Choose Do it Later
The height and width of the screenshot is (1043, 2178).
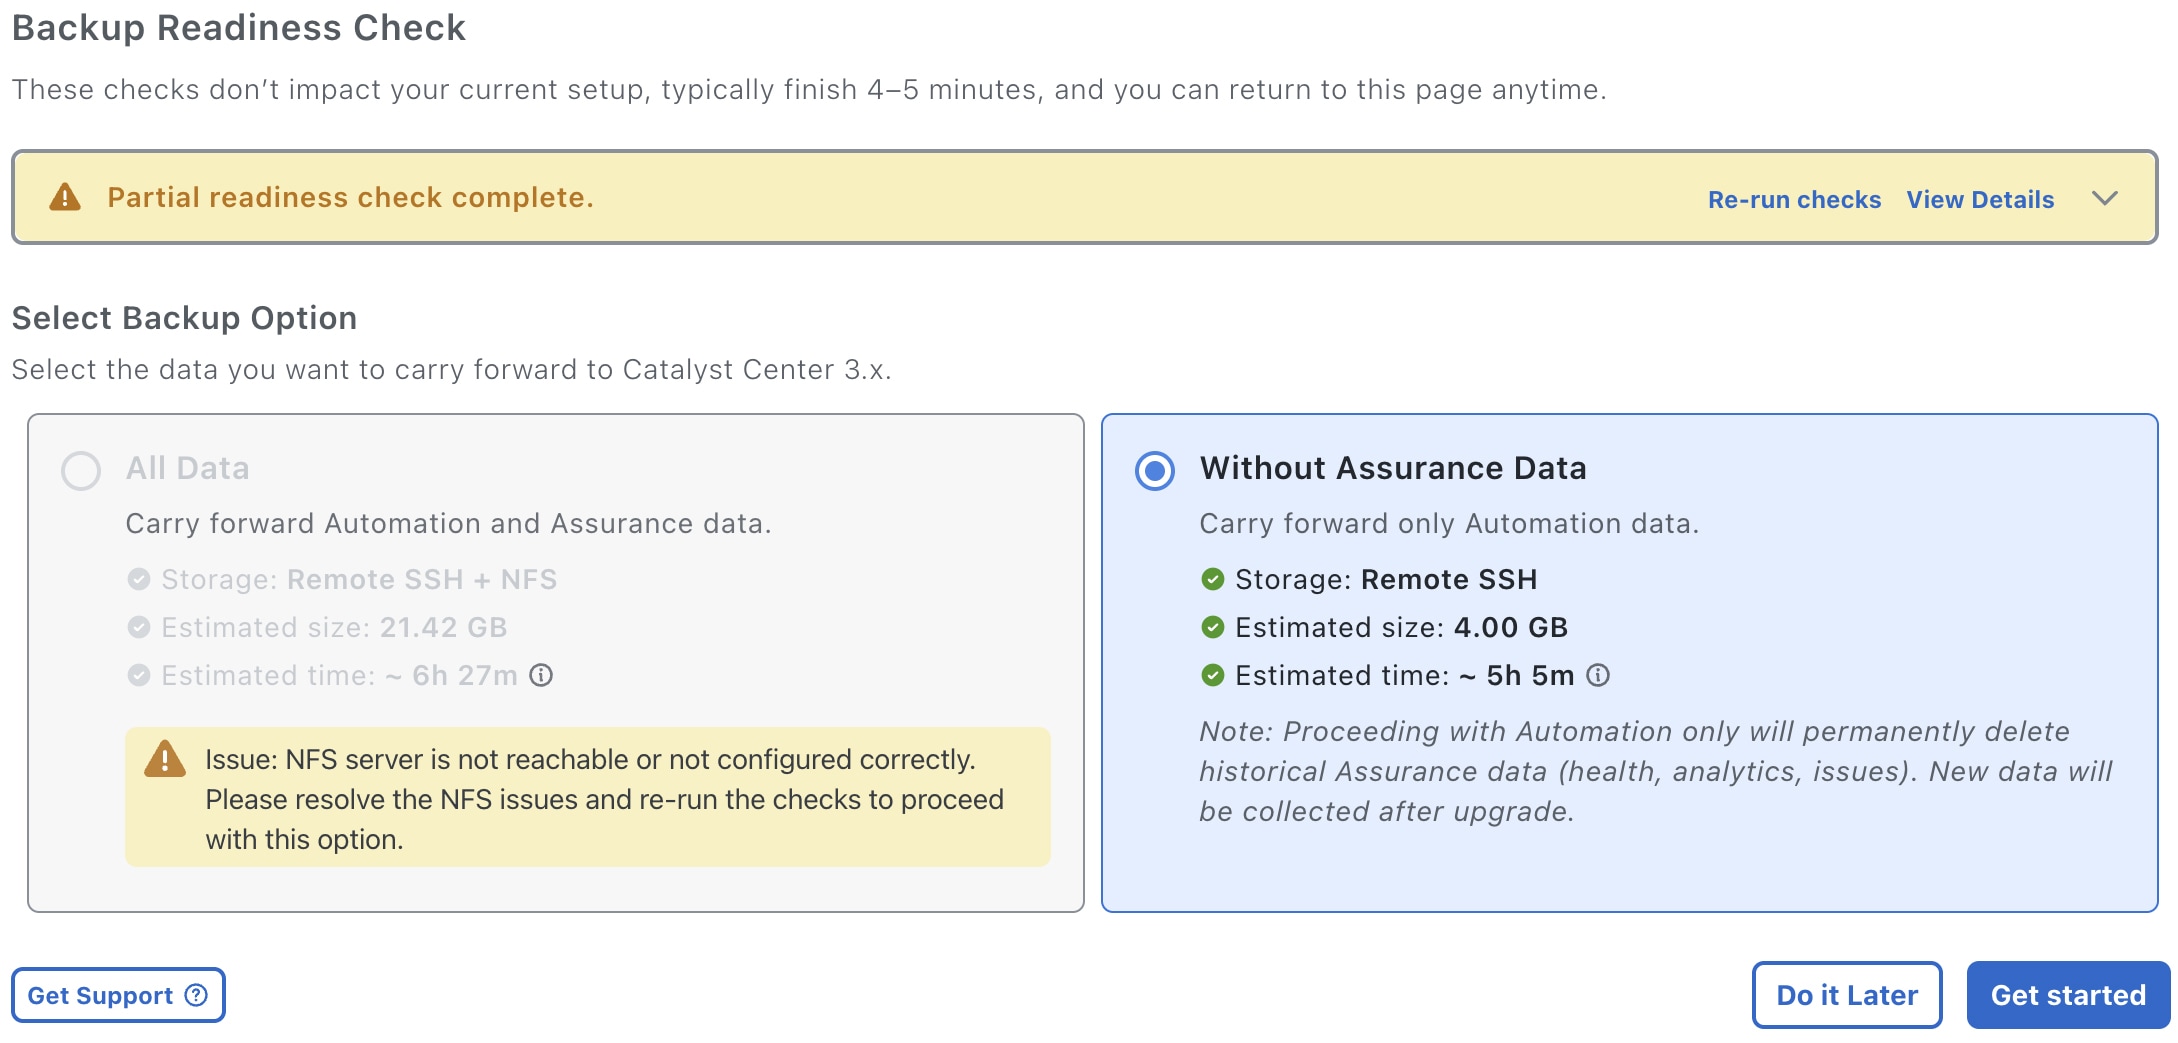pyautogui.click(x=1847, y=995)
